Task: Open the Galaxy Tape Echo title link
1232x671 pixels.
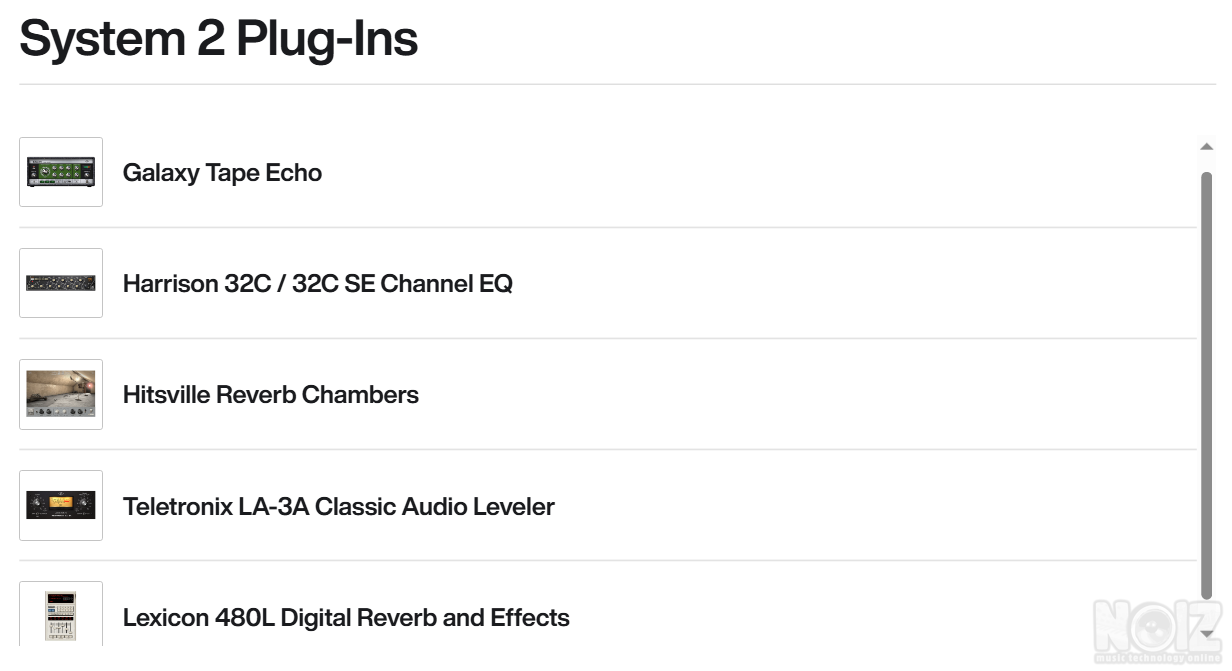Action: 222,173
